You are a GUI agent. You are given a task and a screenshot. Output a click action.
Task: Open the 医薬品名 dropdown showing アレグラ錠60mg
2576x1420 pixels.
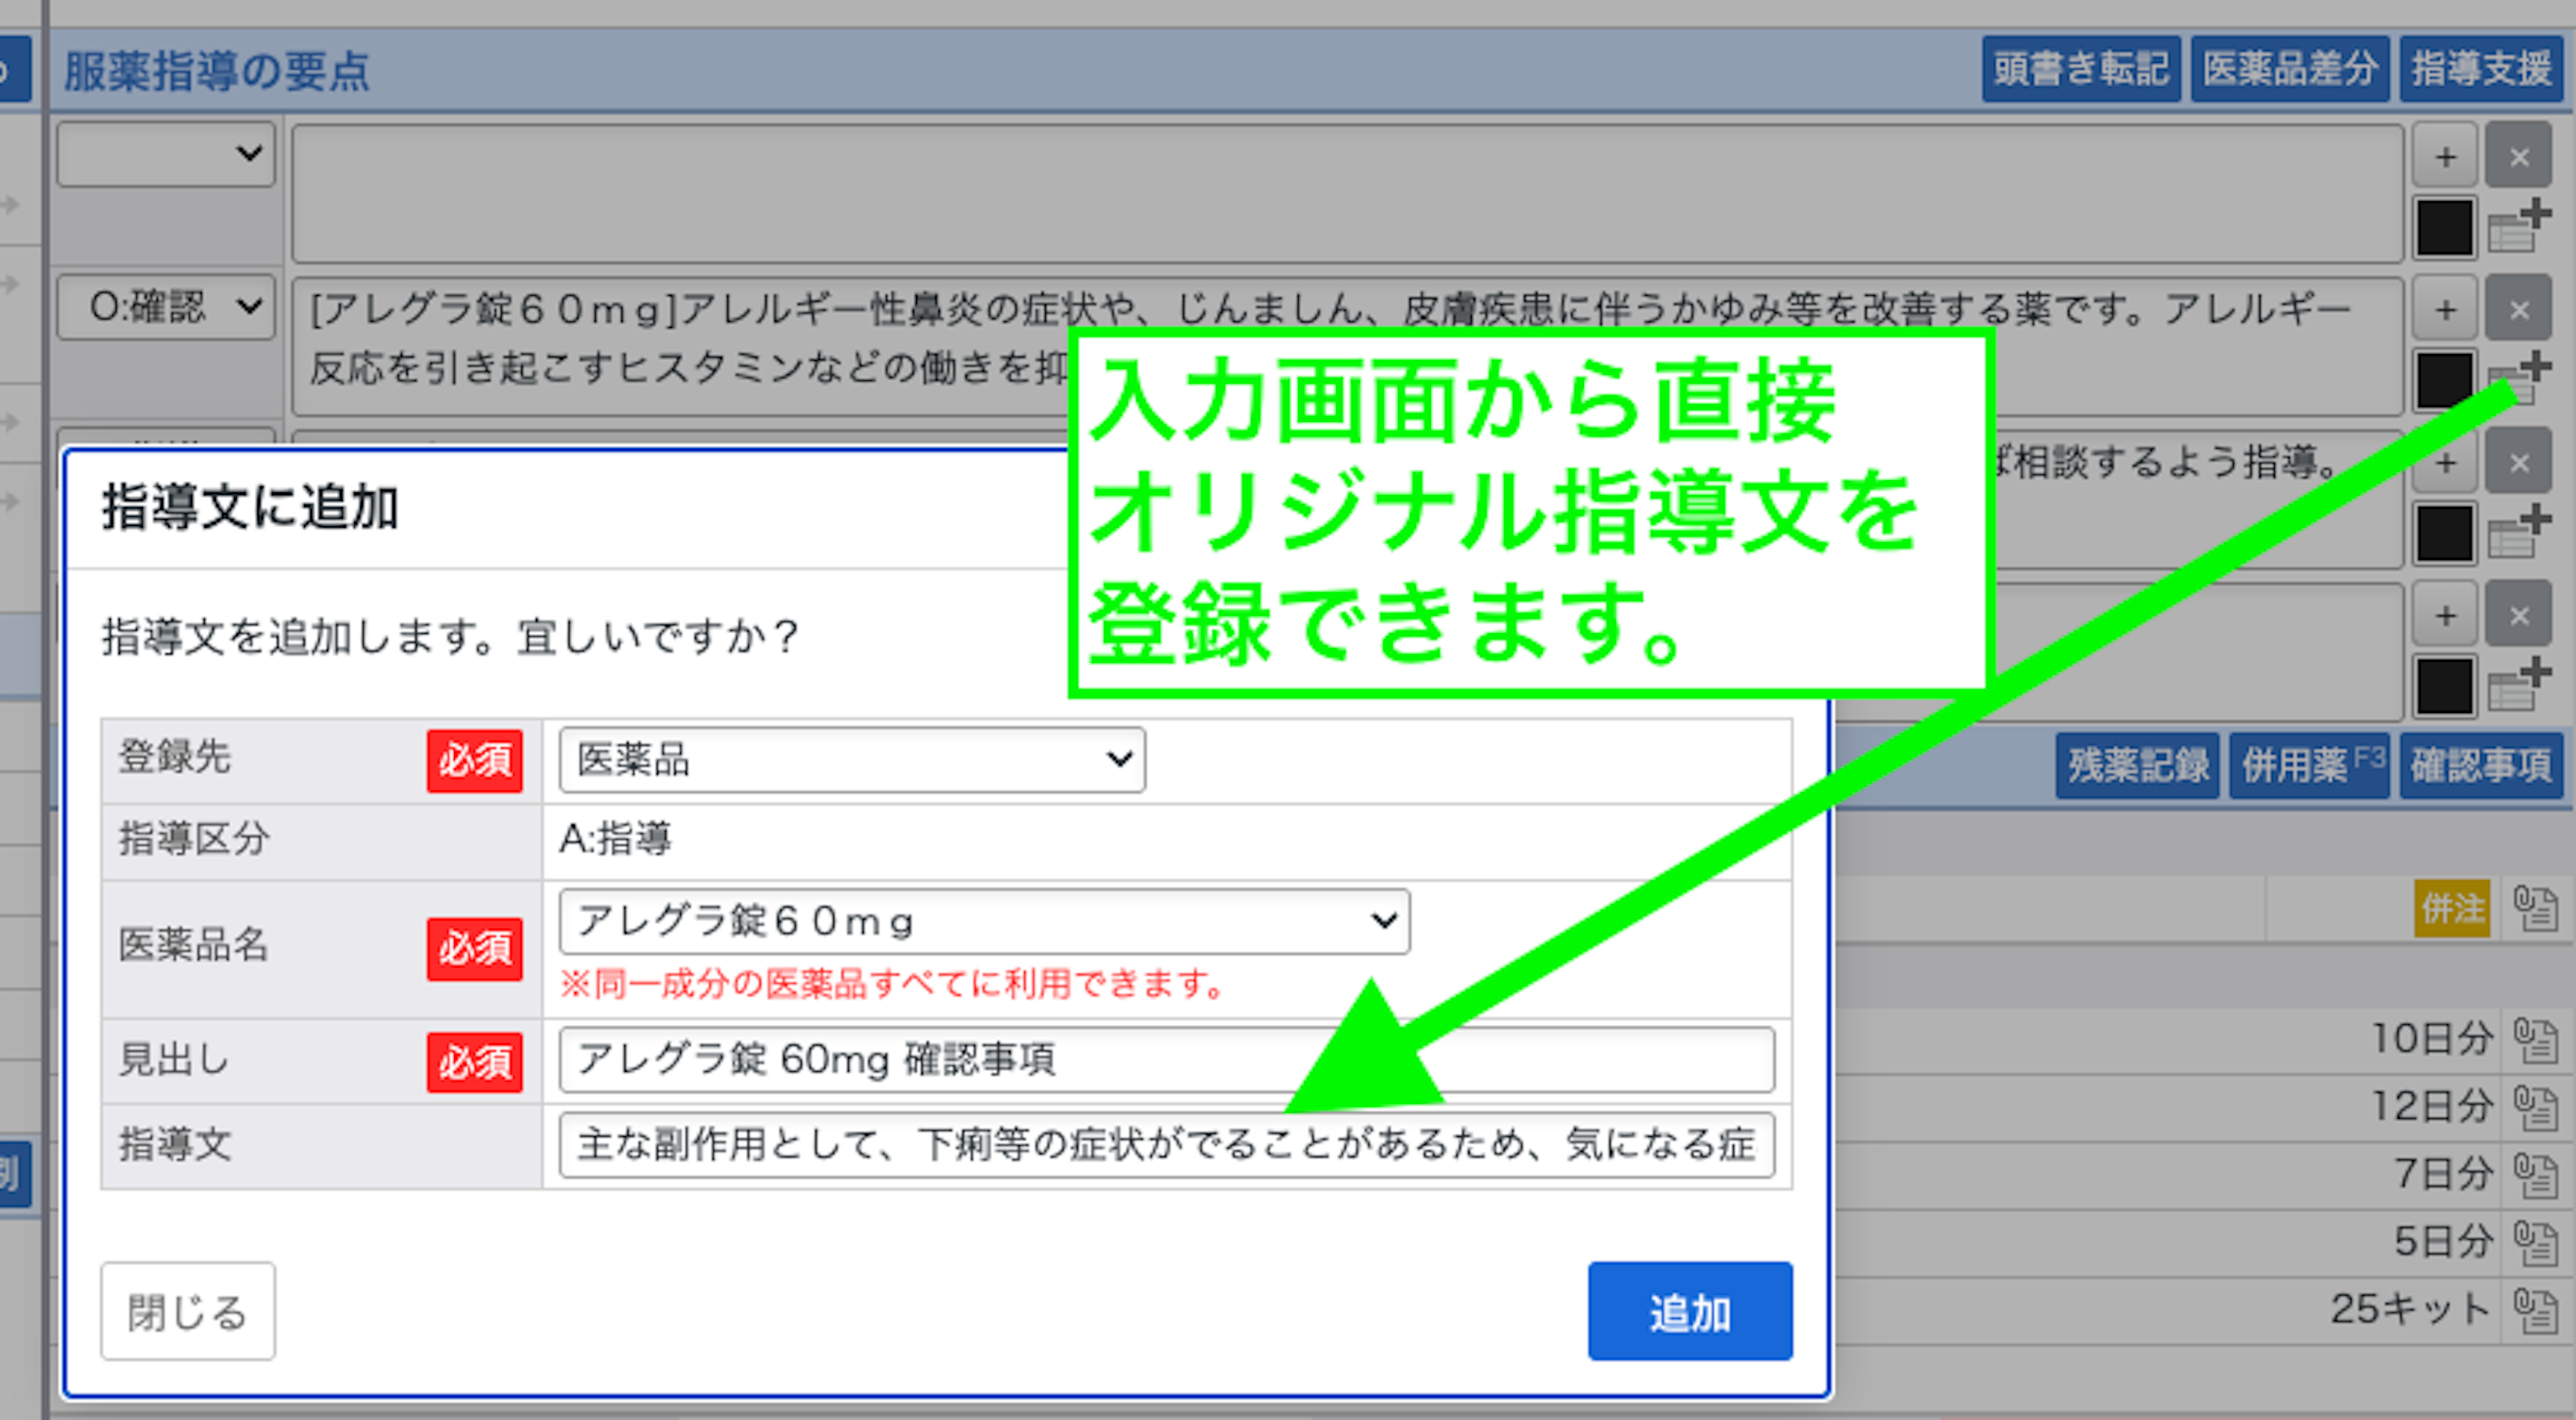984,921
